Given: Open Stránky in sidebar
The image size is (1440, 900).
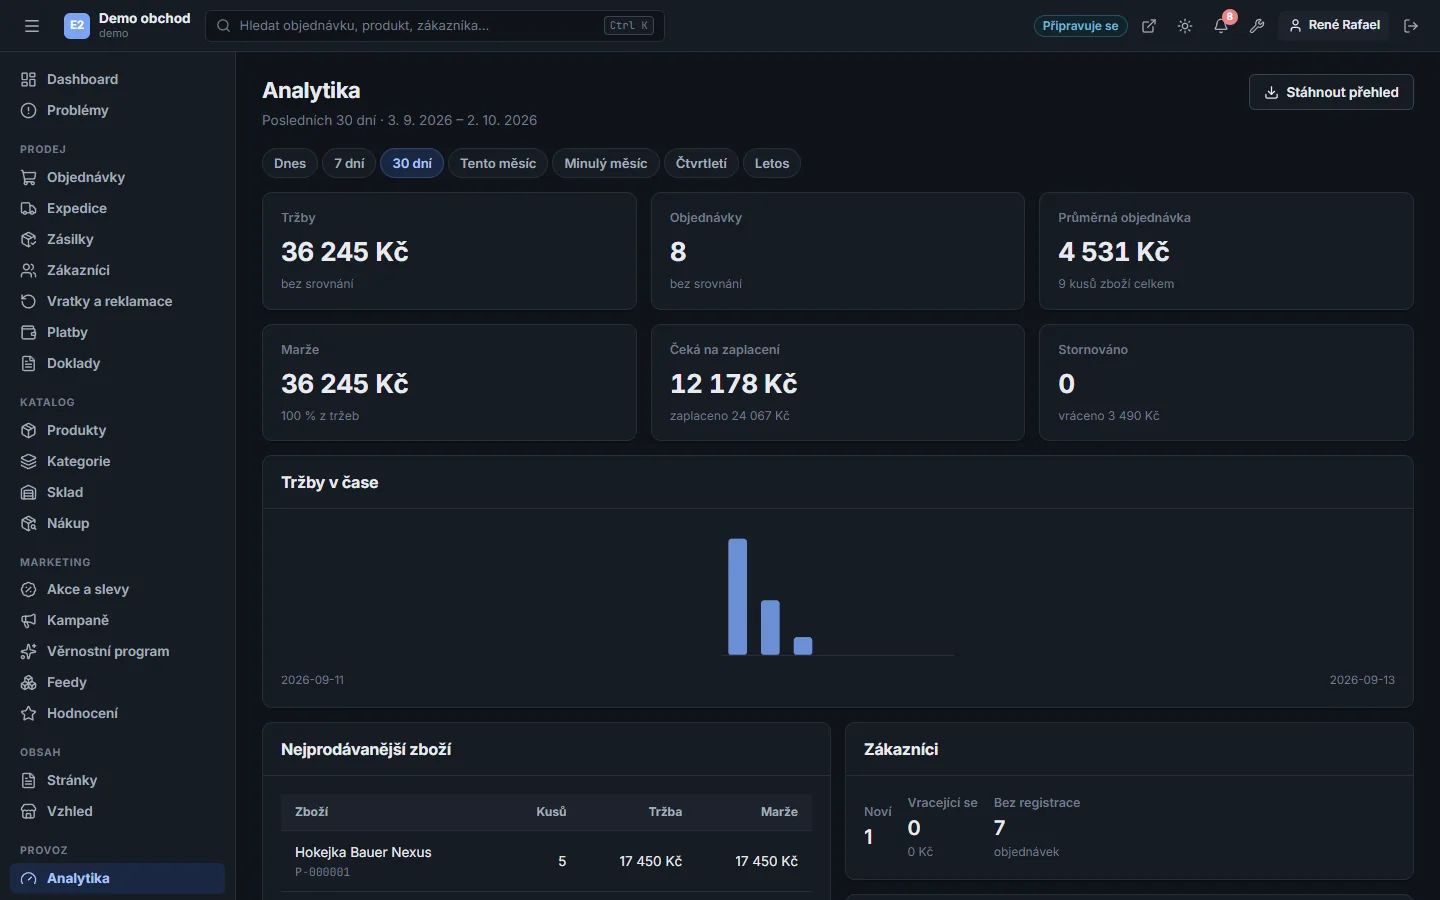Looking at the screenshot, I should pyautogui.click(x=117, y=780).
